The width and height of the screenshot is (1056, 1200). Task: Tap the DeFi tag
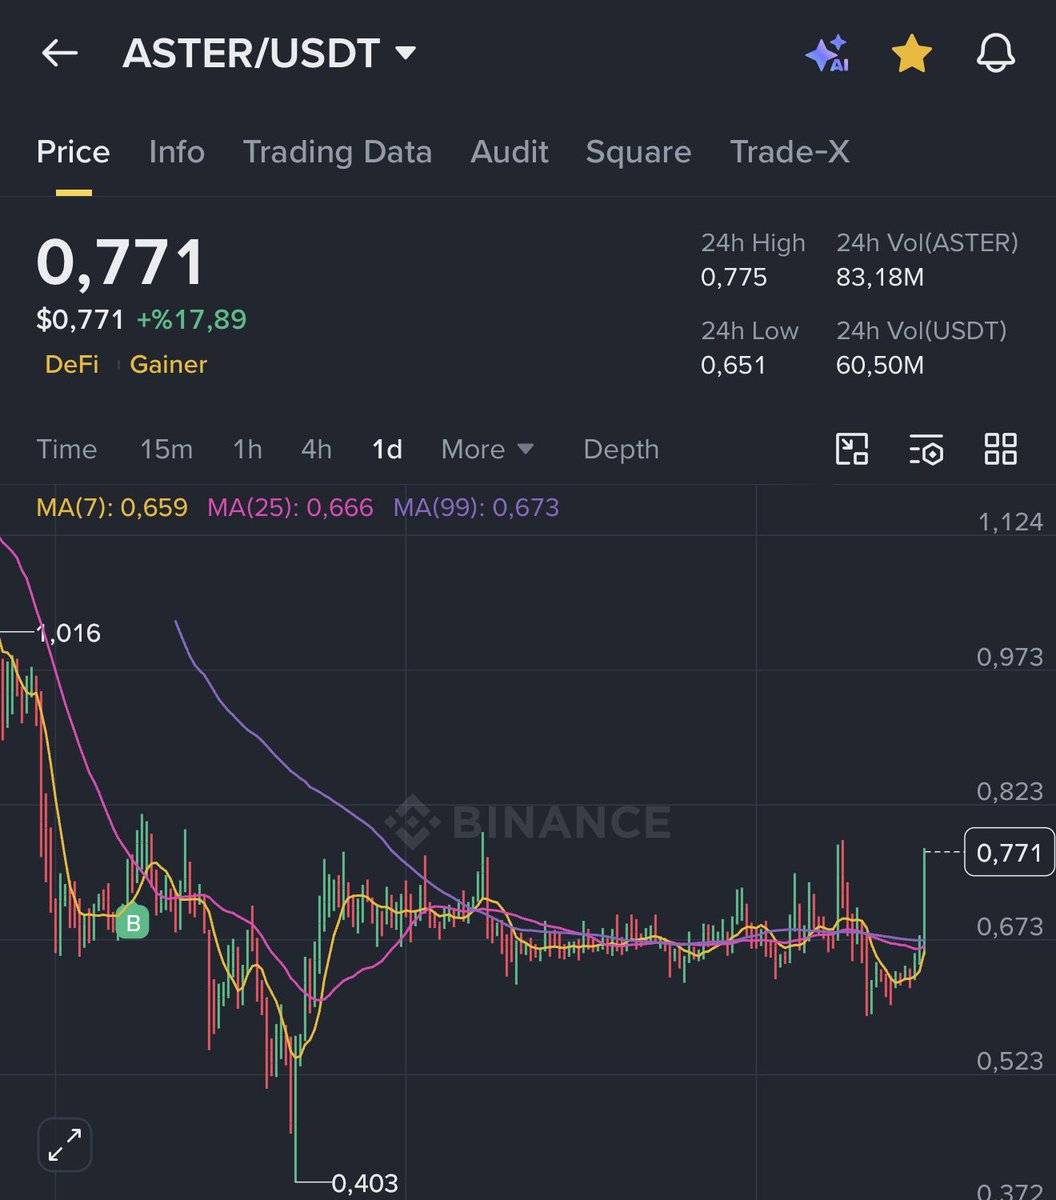72,365
